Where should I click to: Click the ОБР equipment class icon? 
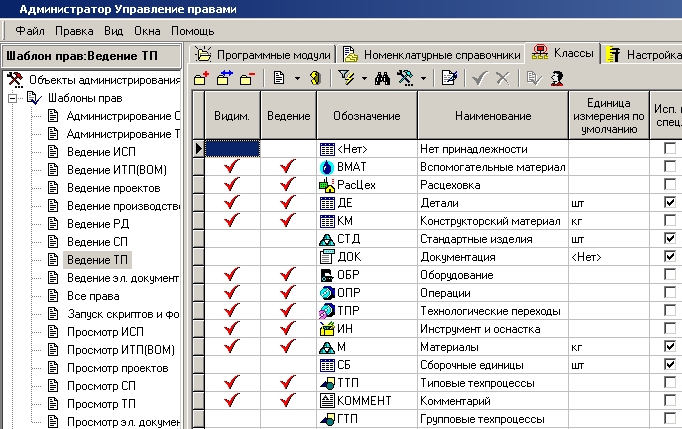pos(327,275)
